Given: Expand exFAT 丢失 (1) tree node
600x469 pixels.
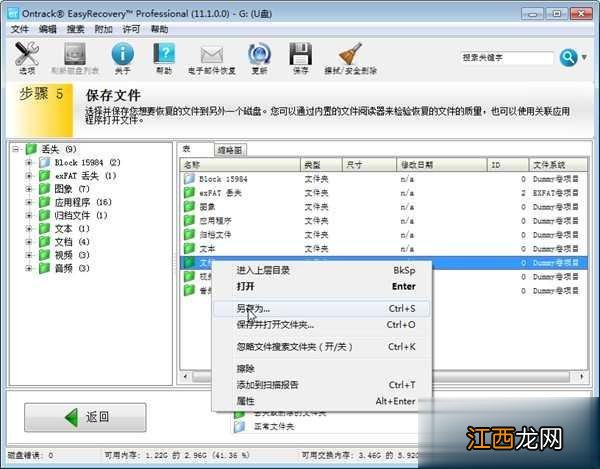Looking at the screenshot, I should (x=28, y=176).
